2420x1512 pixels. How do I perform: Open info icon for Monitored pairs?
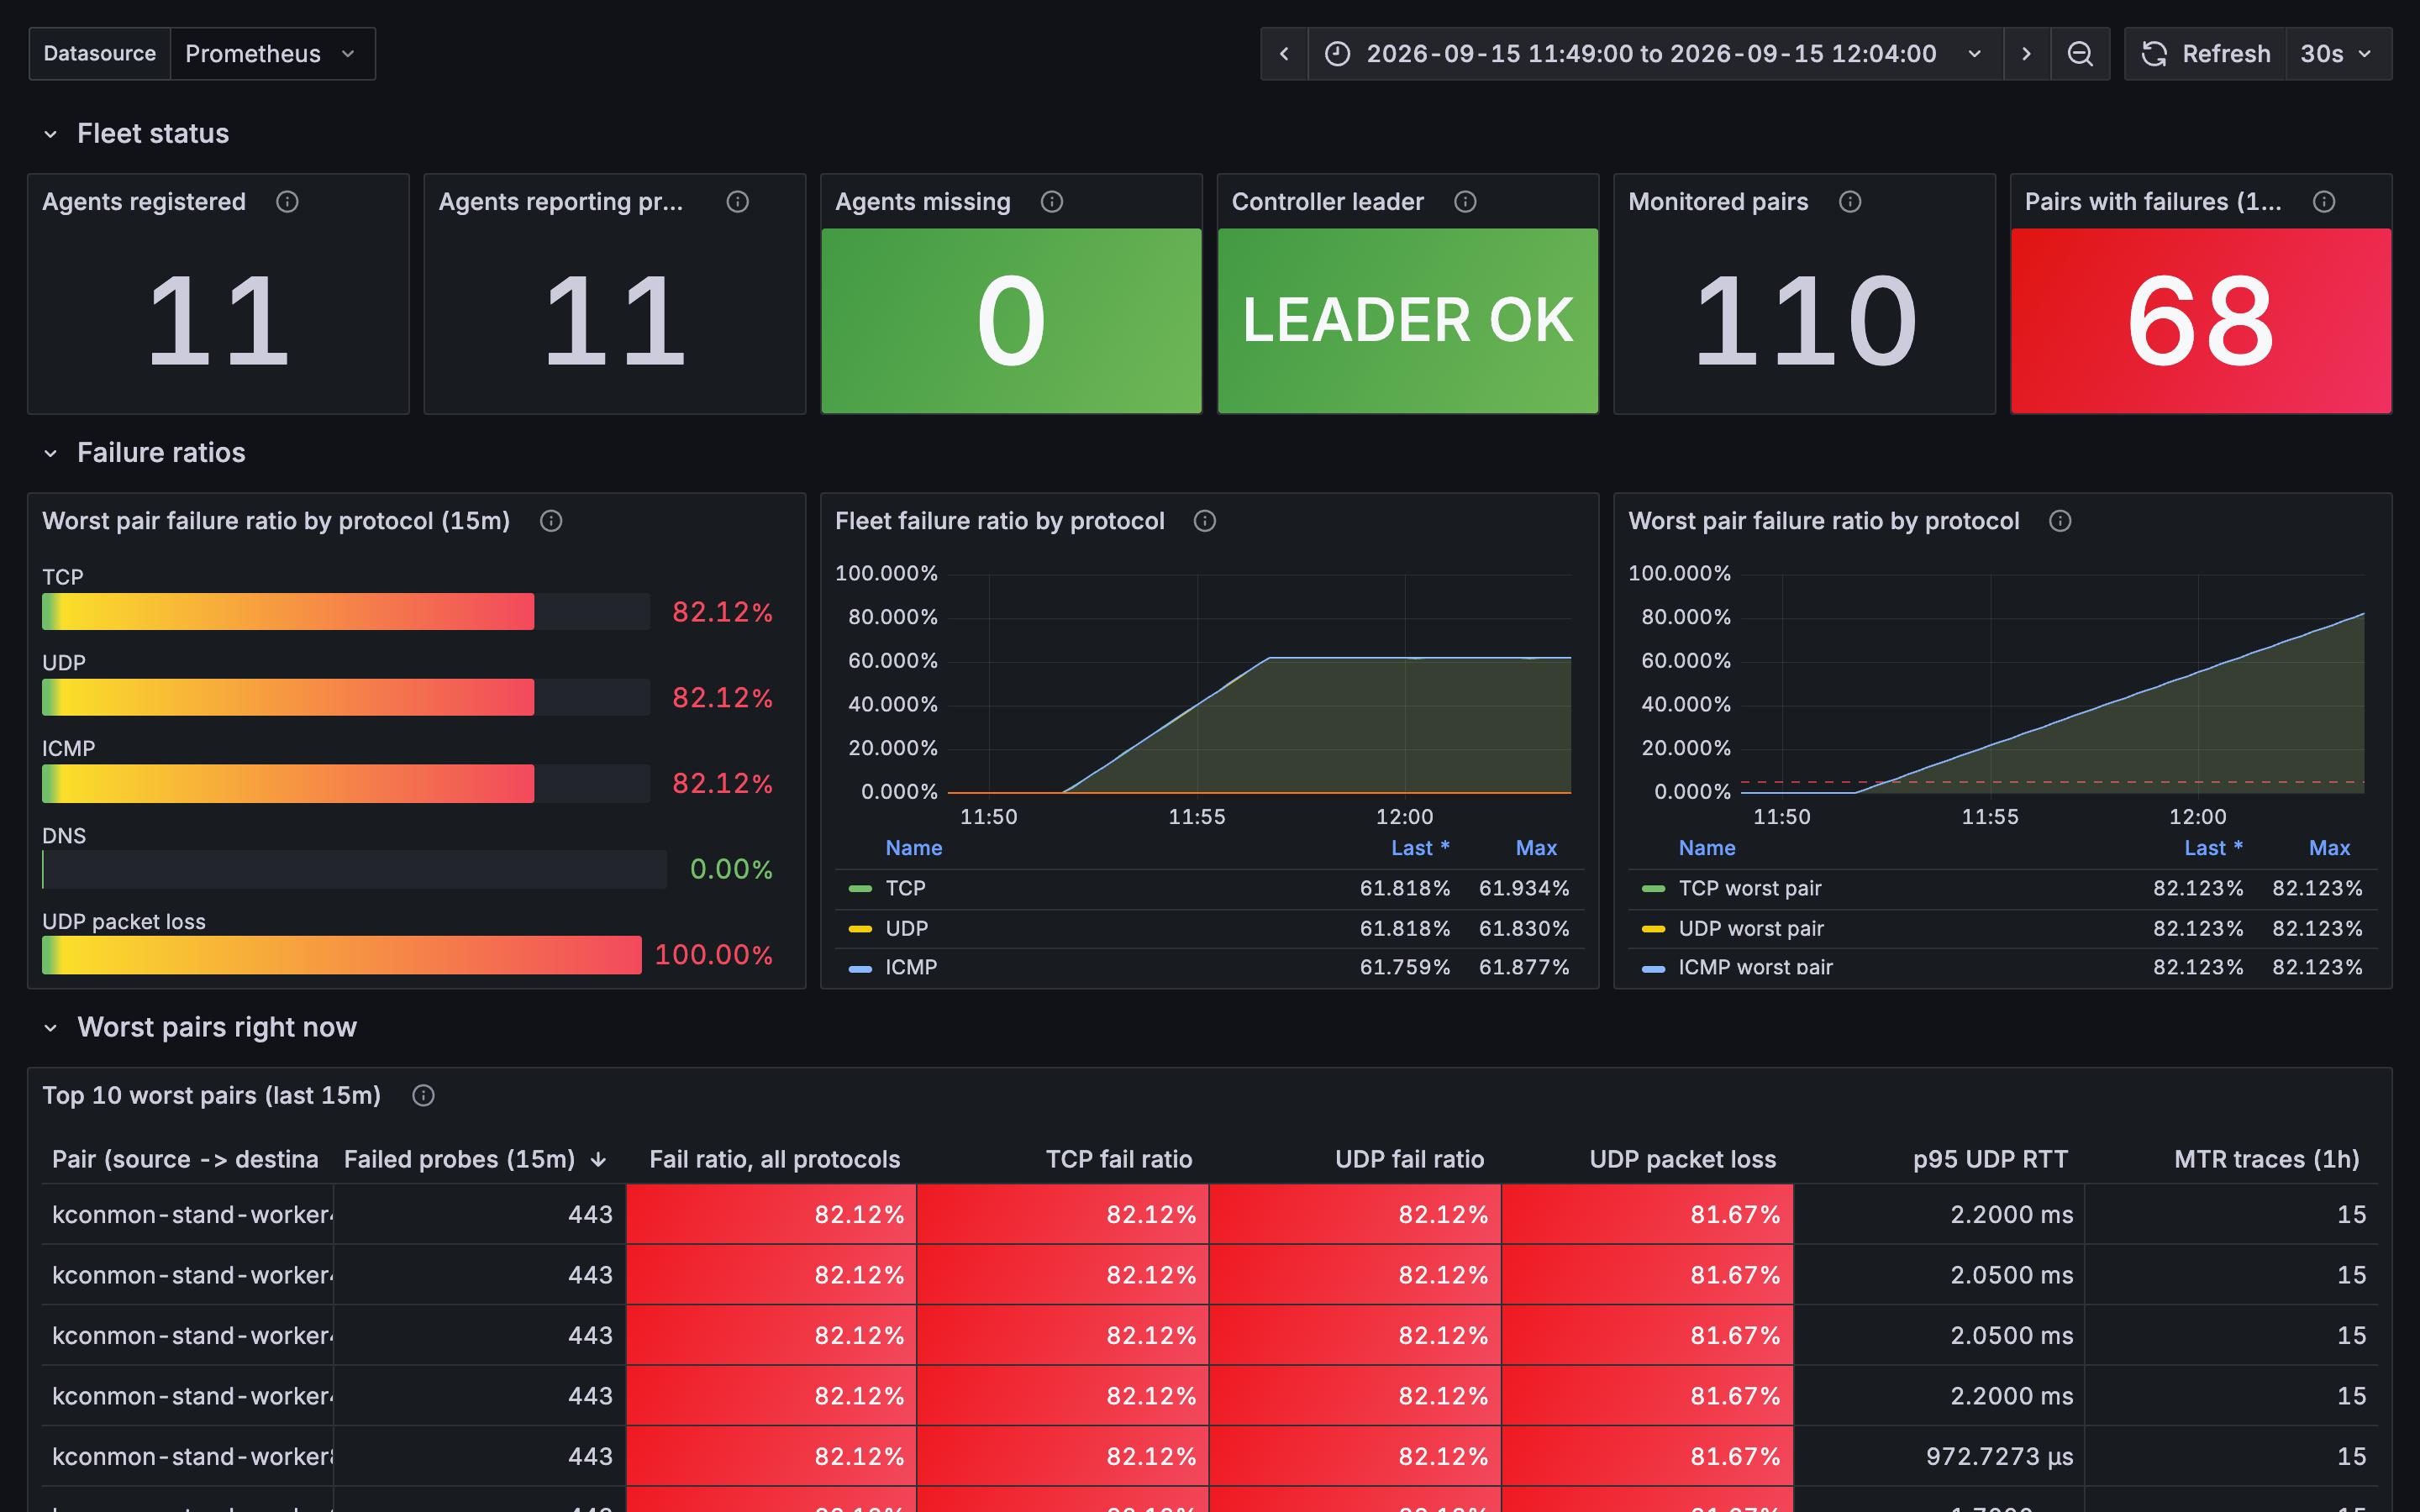[1850, 202]
